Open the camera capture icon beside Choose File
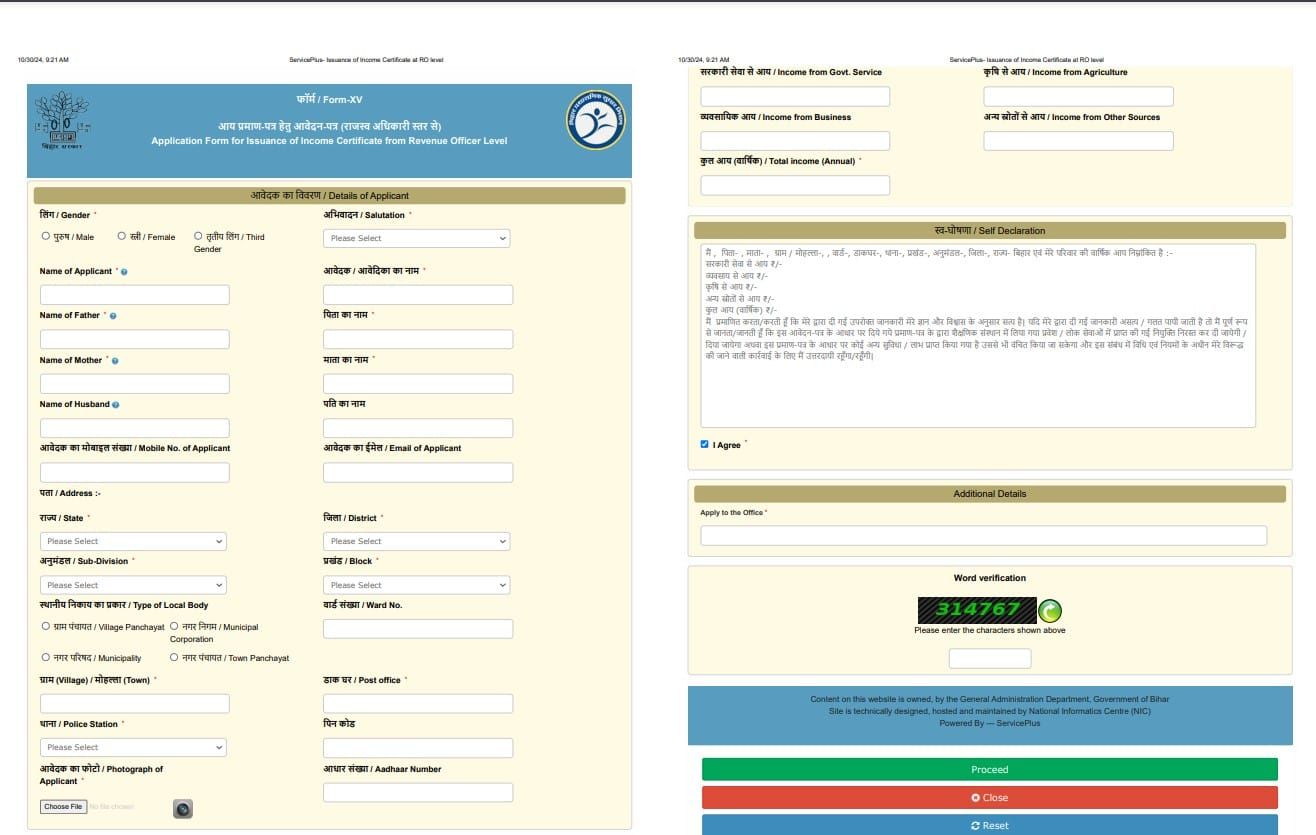 (x=183, y=808)
